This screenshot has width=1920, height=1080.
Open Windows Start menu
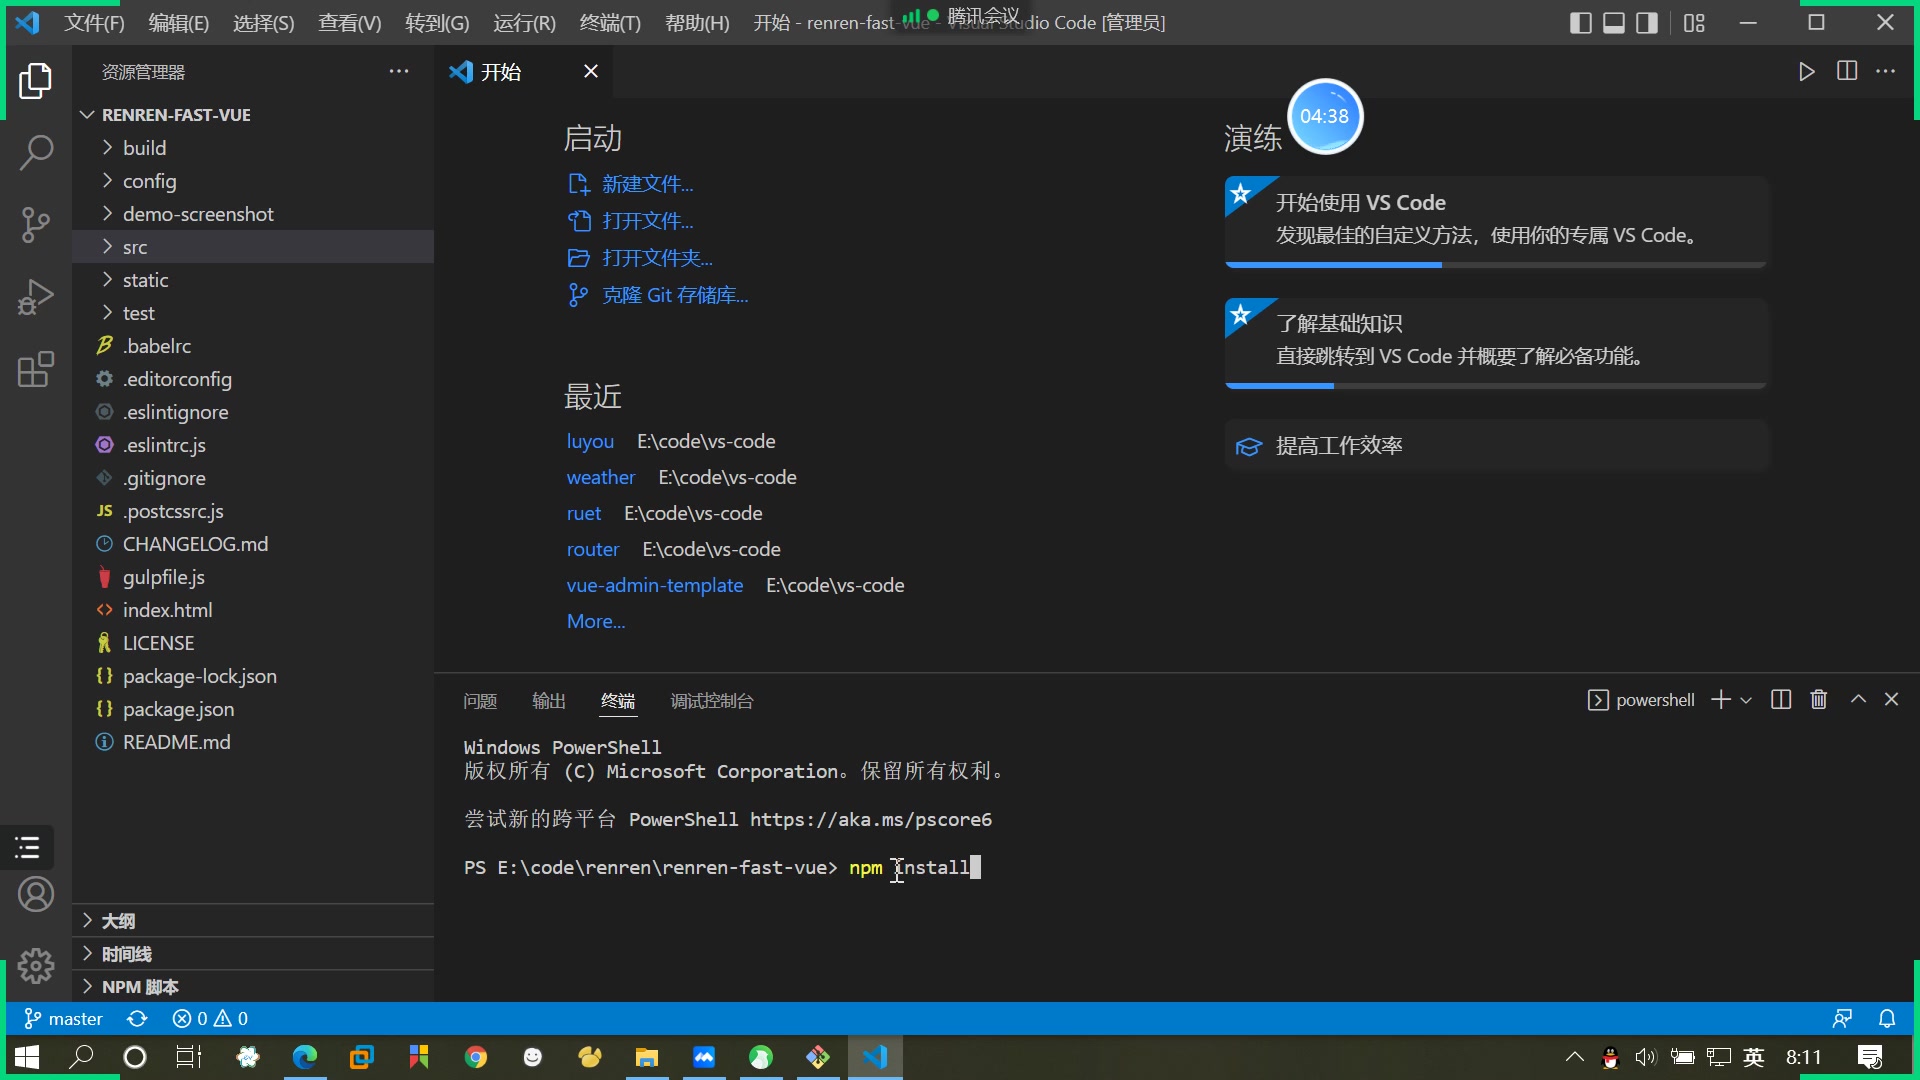click(27, 1057)
